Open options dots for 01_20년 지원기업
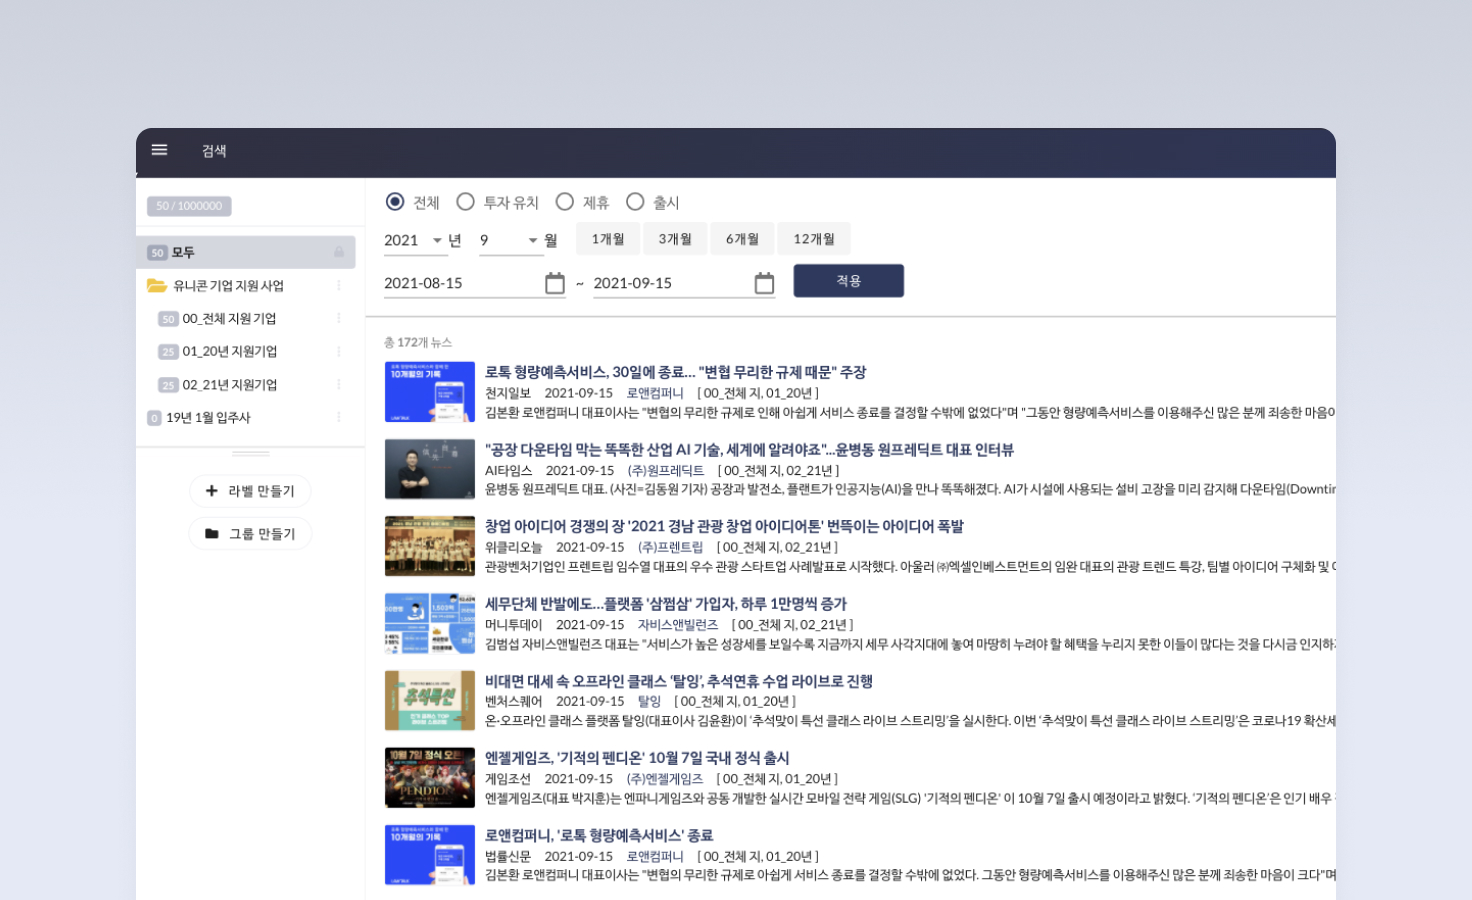Image resolution: width=1472 pixels, height=900 pixels. 339,352
